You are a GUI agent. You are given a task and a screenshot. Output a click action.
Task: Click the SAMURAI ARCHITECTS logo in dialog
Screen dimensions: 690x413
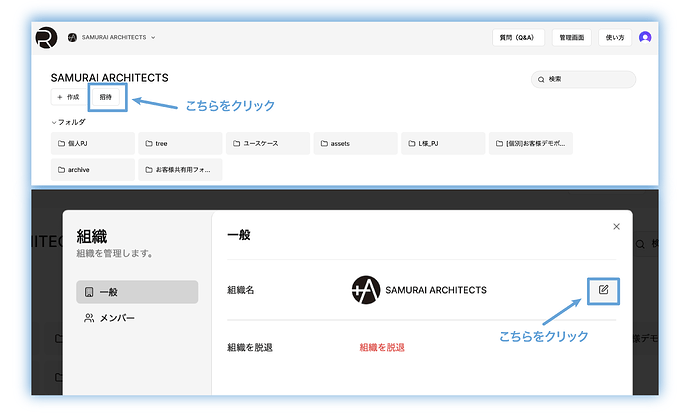click(366, 290)
